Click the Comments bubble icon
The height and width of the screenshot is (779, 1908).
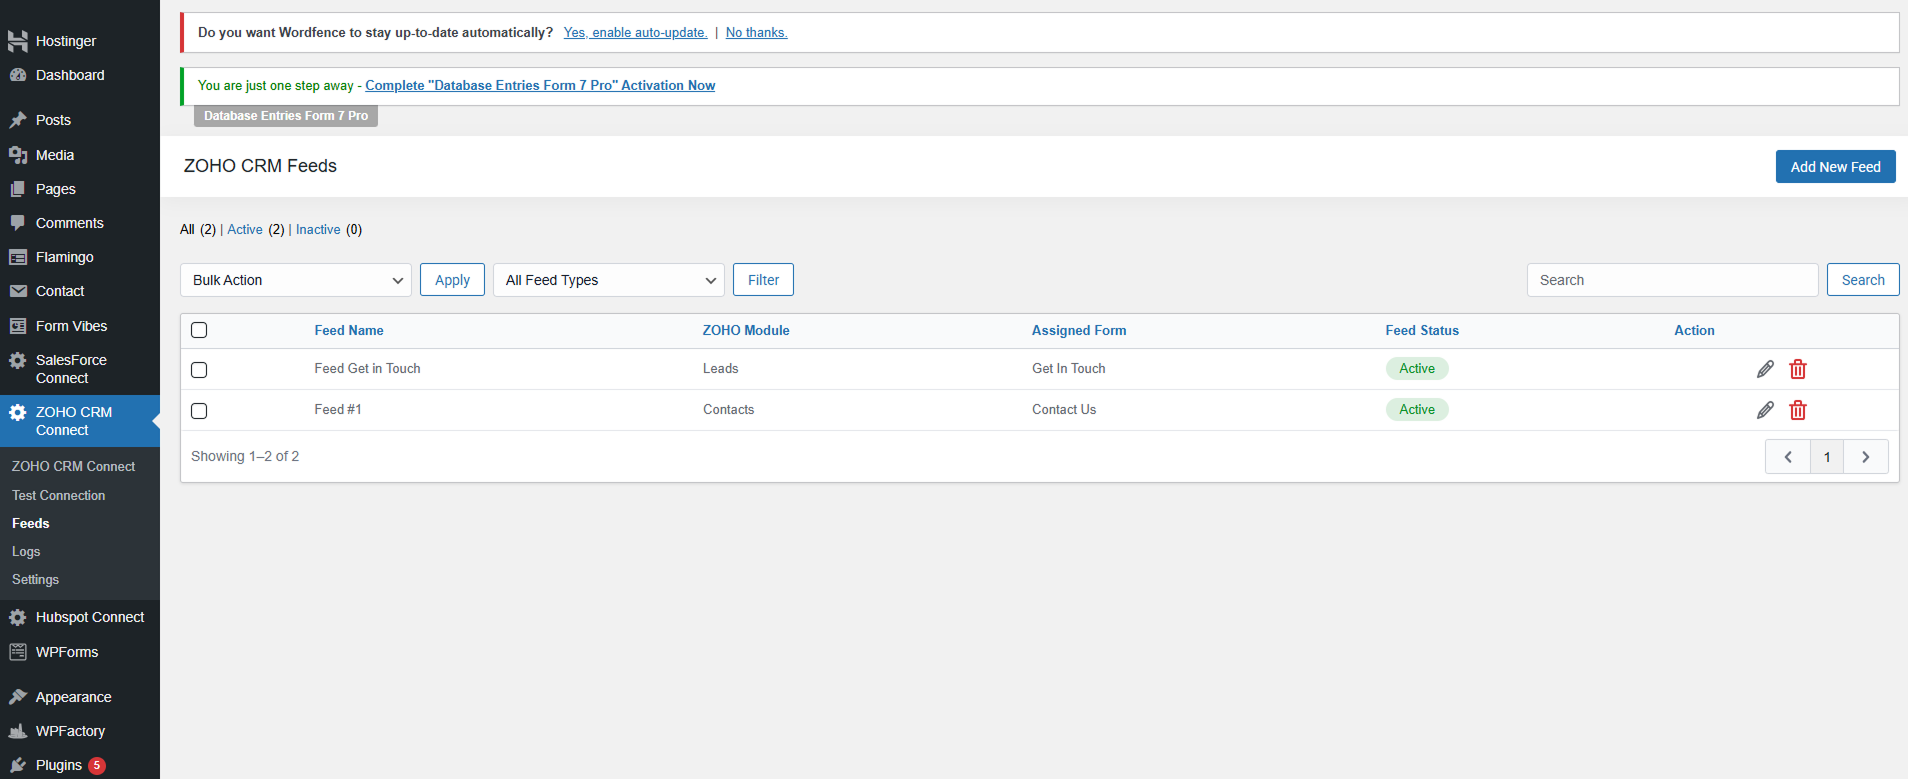(x=18, y=223)
